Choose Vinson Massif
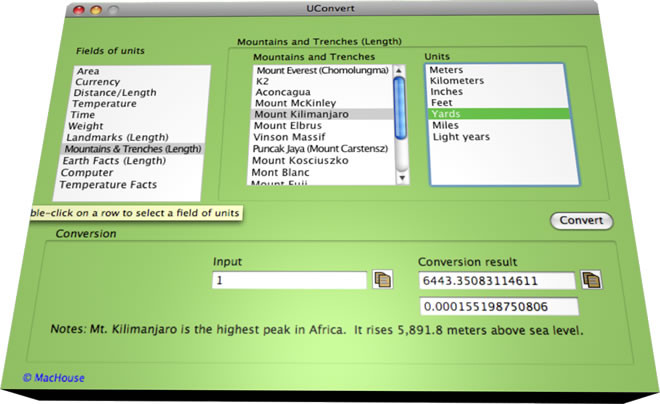 [320, 137]
